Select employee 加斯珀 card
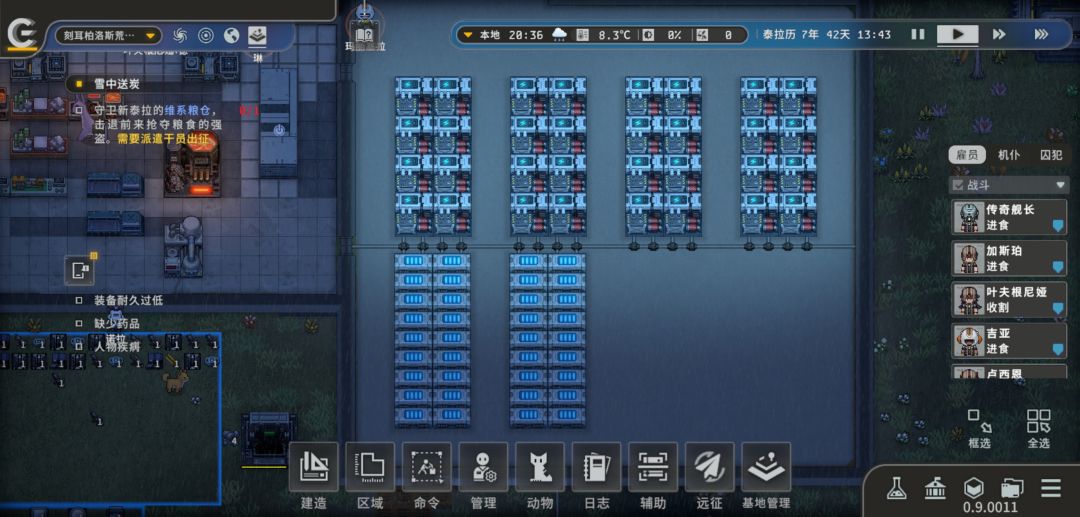1080x517 pixels. click(x=1009, y=259)
